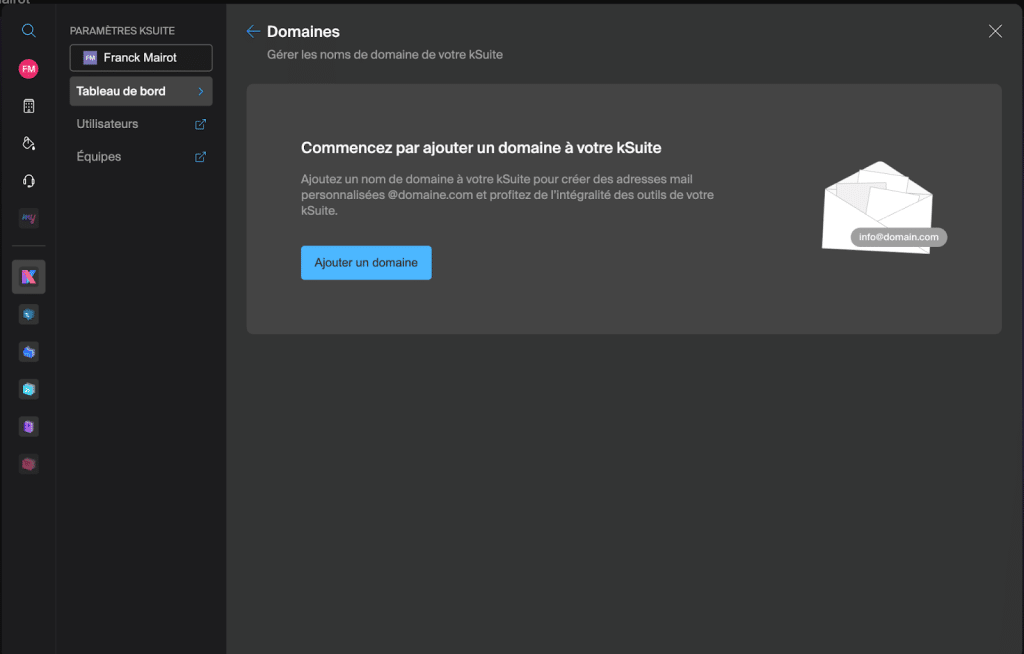This screenshot has height=654, width=1024.
Task: Click the search magnifier icon in sidebar
Action: [28, 31]
